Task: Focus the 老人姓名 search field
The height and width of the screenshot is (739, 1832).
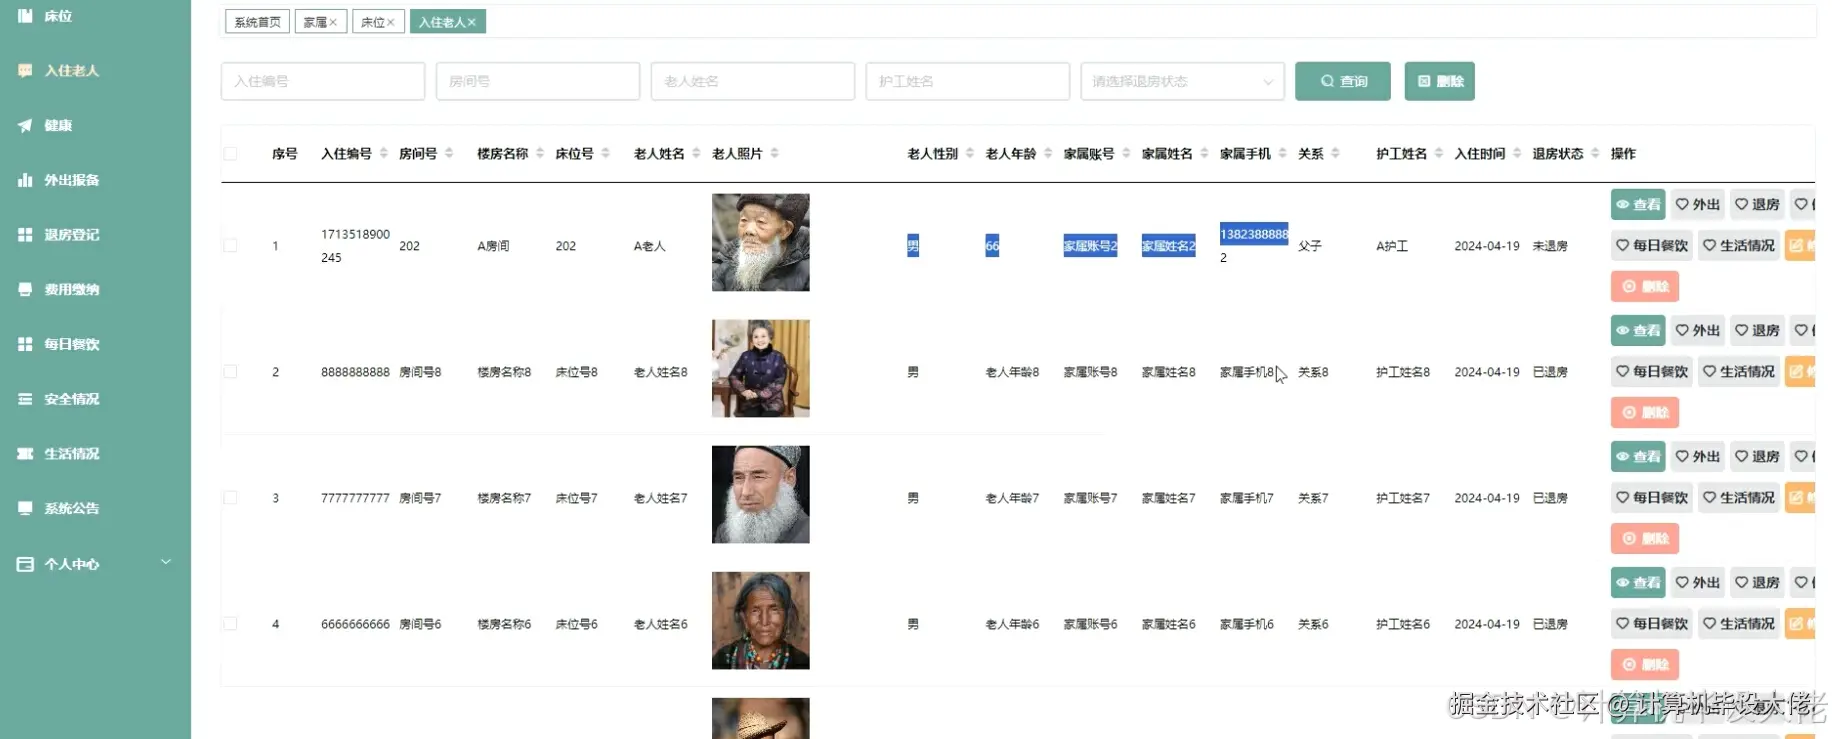Action: click(753, 81)
